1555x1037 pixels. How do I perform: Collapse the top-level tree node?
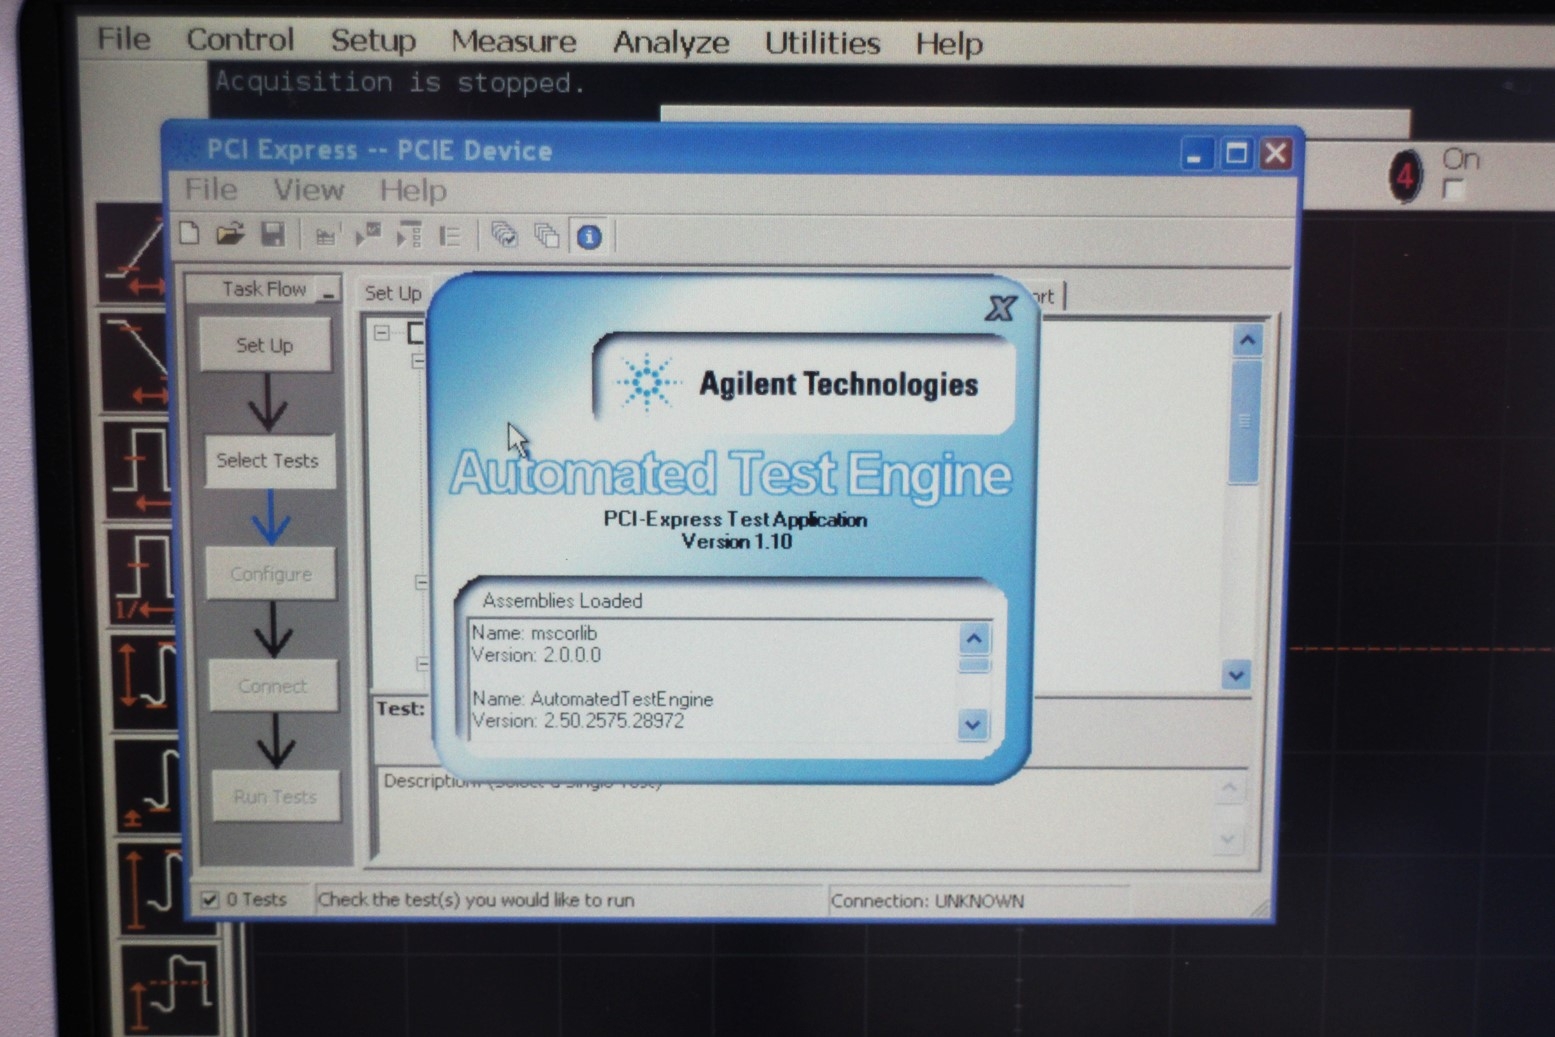click(x=382, y=333)
